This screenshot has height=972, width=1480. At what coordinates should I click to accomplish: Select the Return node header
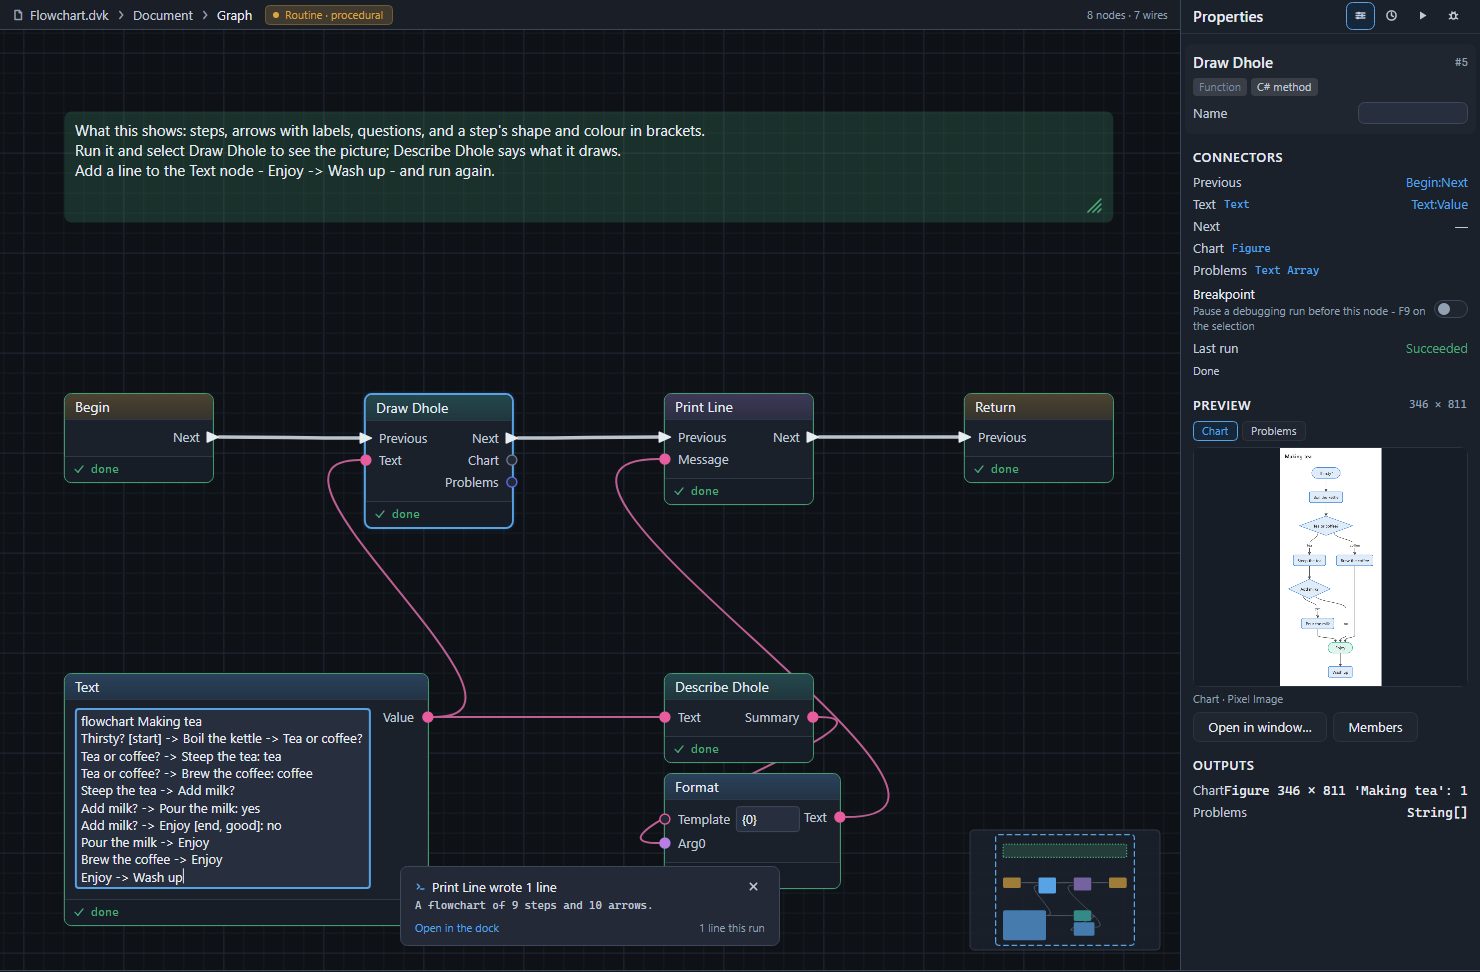click(x=1038, y=407)
